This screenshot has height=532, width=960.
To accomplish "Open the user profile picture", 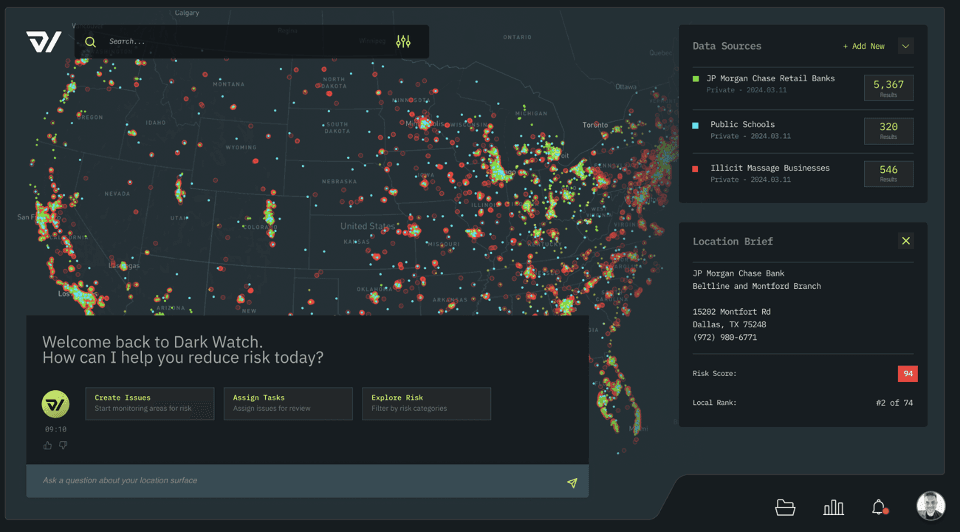I will pos(931,506).
